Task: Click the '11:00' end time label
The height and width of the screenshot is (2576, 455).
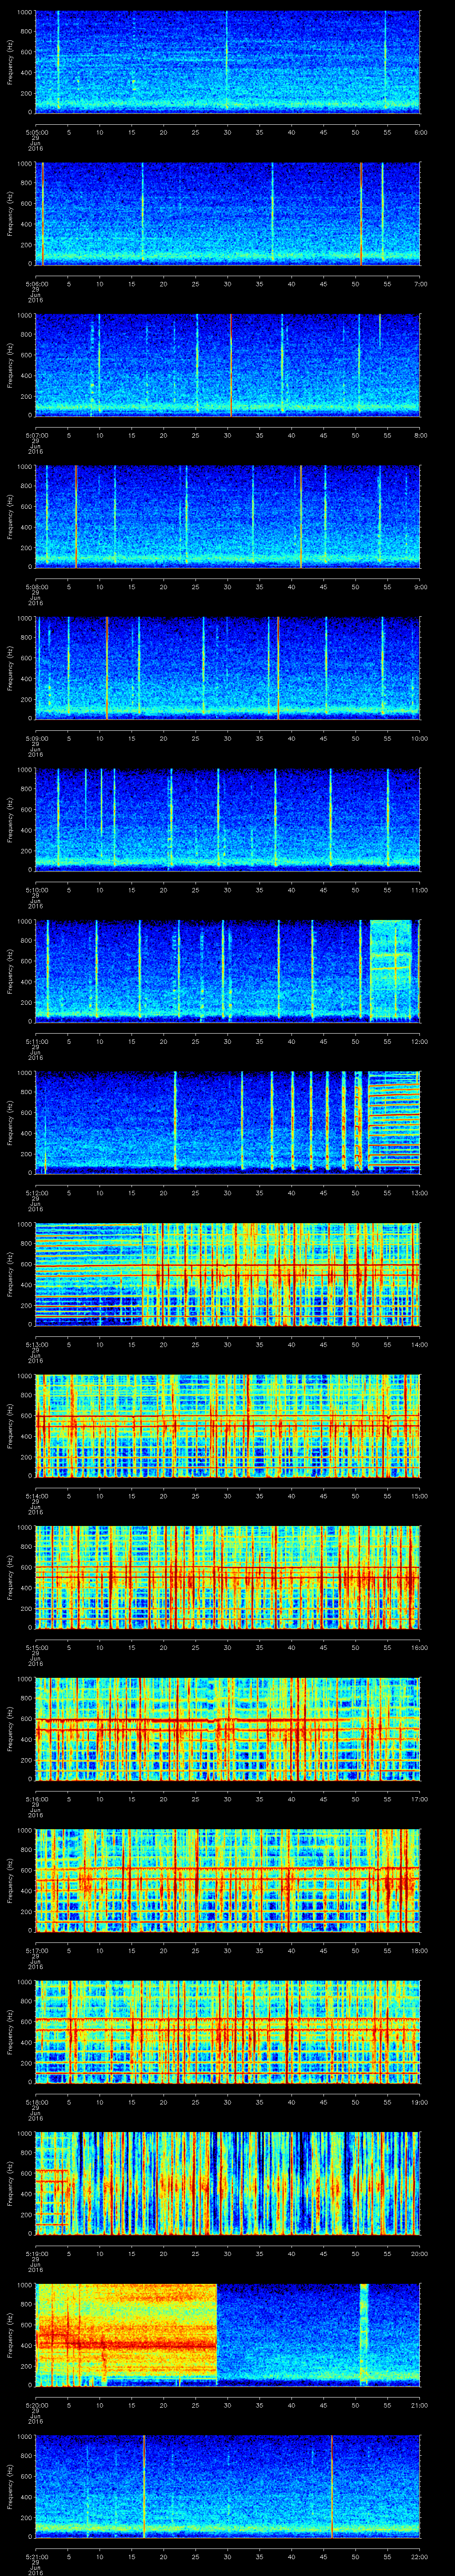Action: point(419,890)
